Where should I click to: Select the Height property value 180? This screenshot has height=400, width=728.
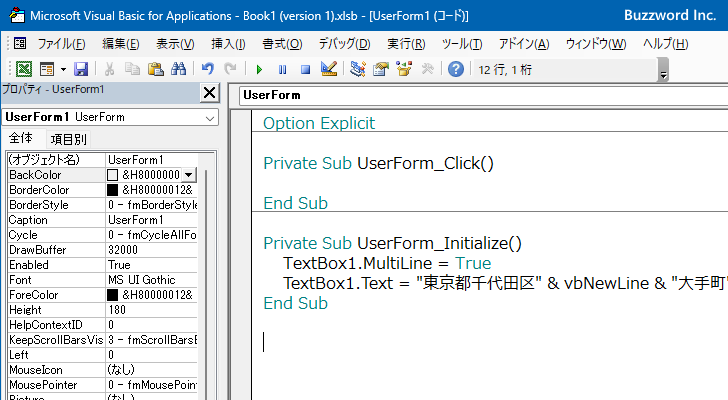click(152, 310)
